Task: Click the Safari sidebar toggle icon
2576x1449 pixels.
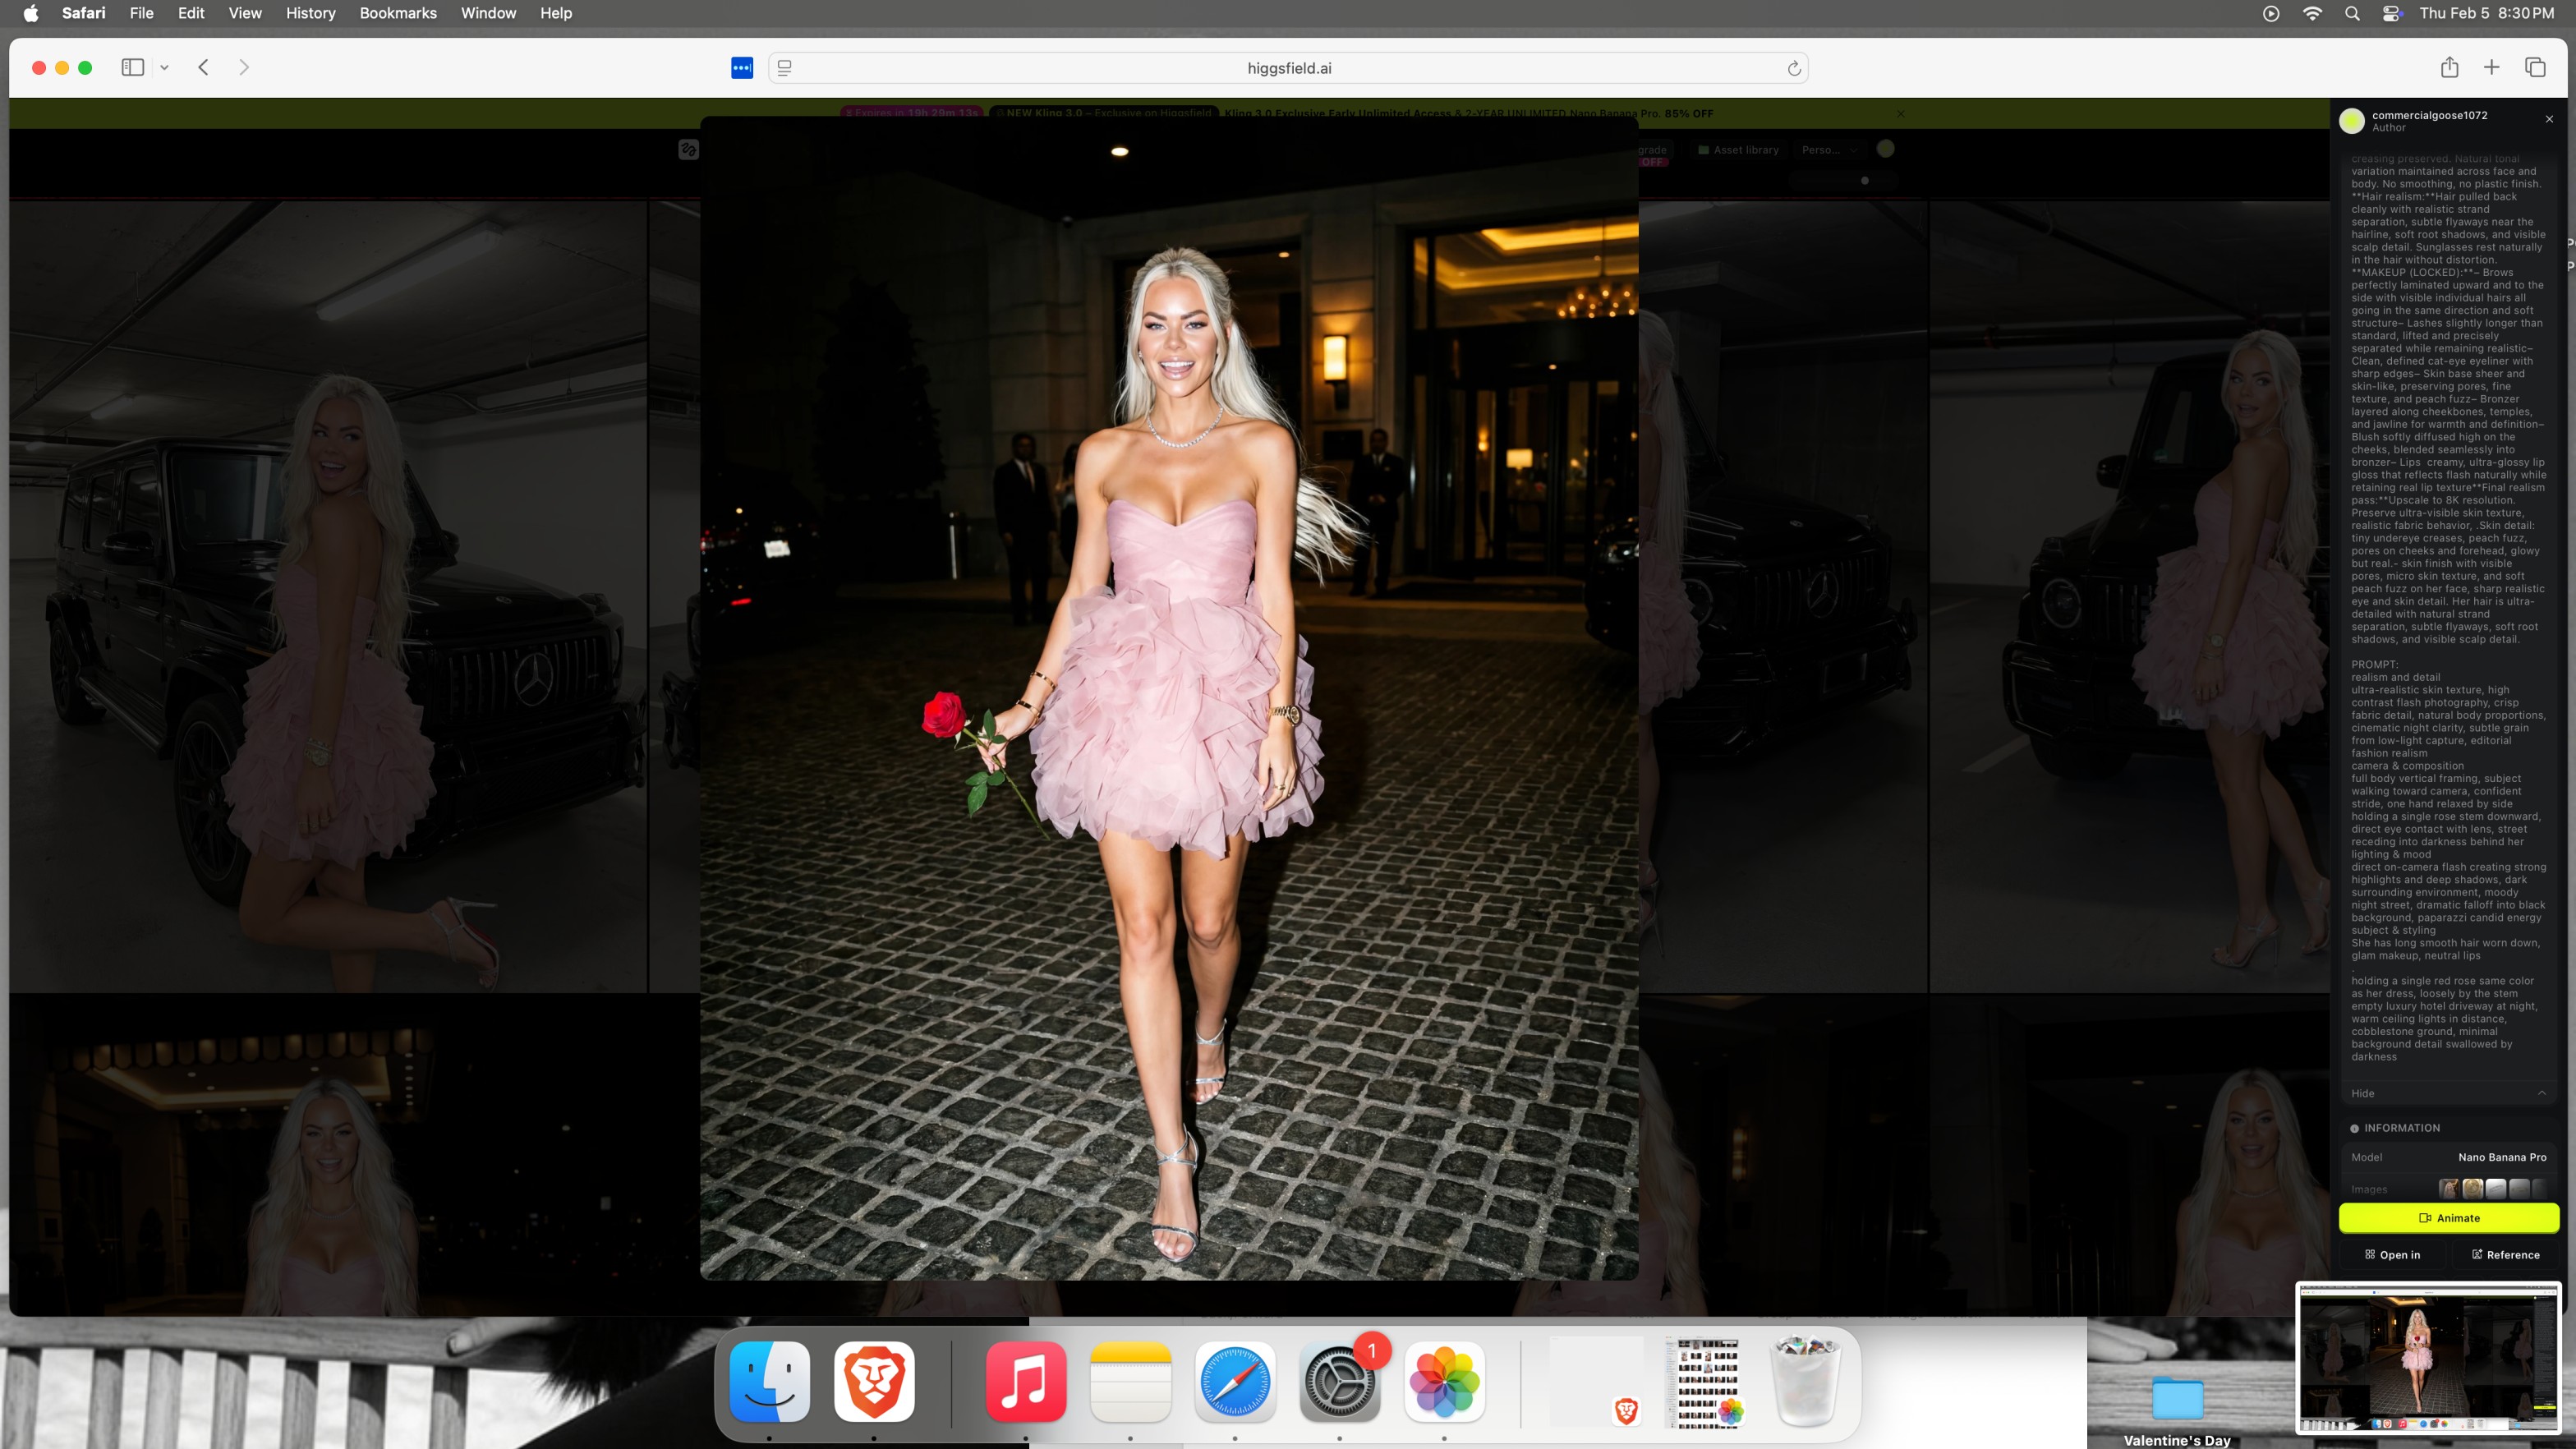Action: [132, 67]
